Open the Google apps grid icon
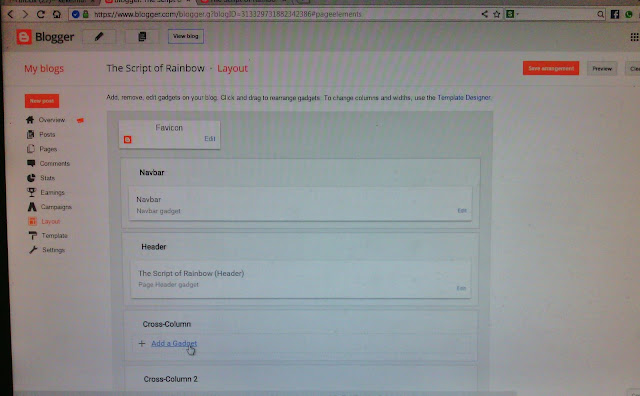Screen dimensions: 640x396 (x=634, y=37)
